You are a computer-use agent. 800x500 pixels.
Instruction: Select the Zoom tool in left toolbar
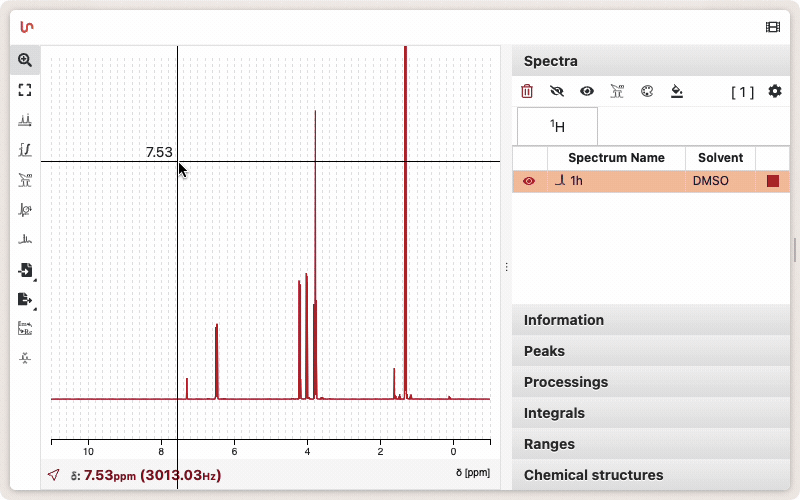25,60
